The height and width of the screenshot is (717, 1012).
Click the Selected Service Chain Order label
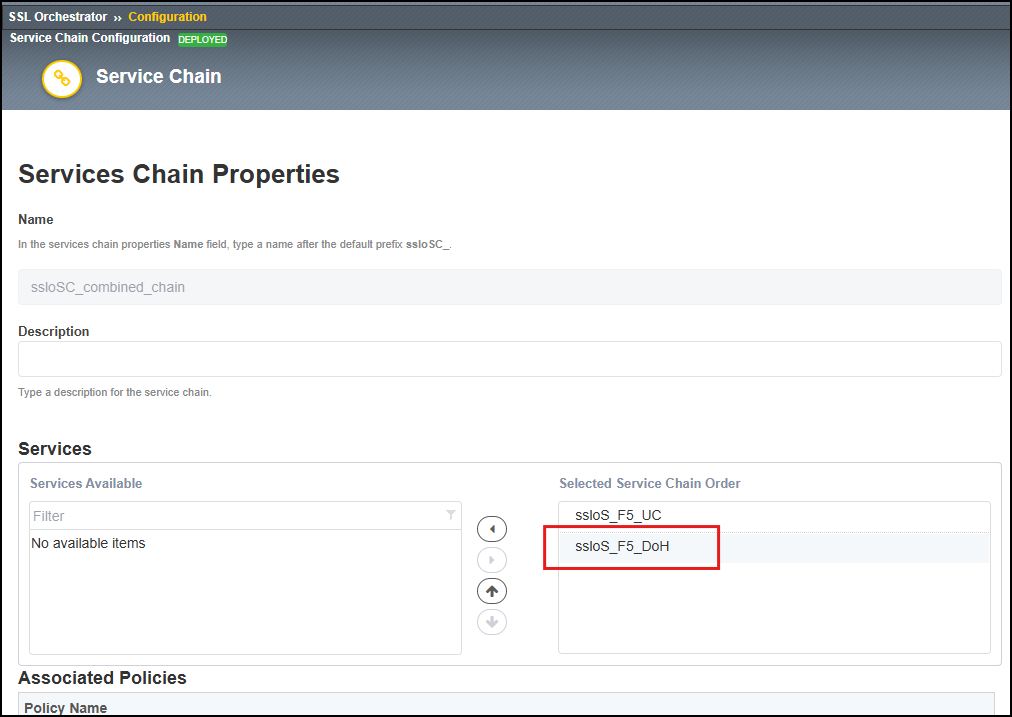tap(650, 483)
